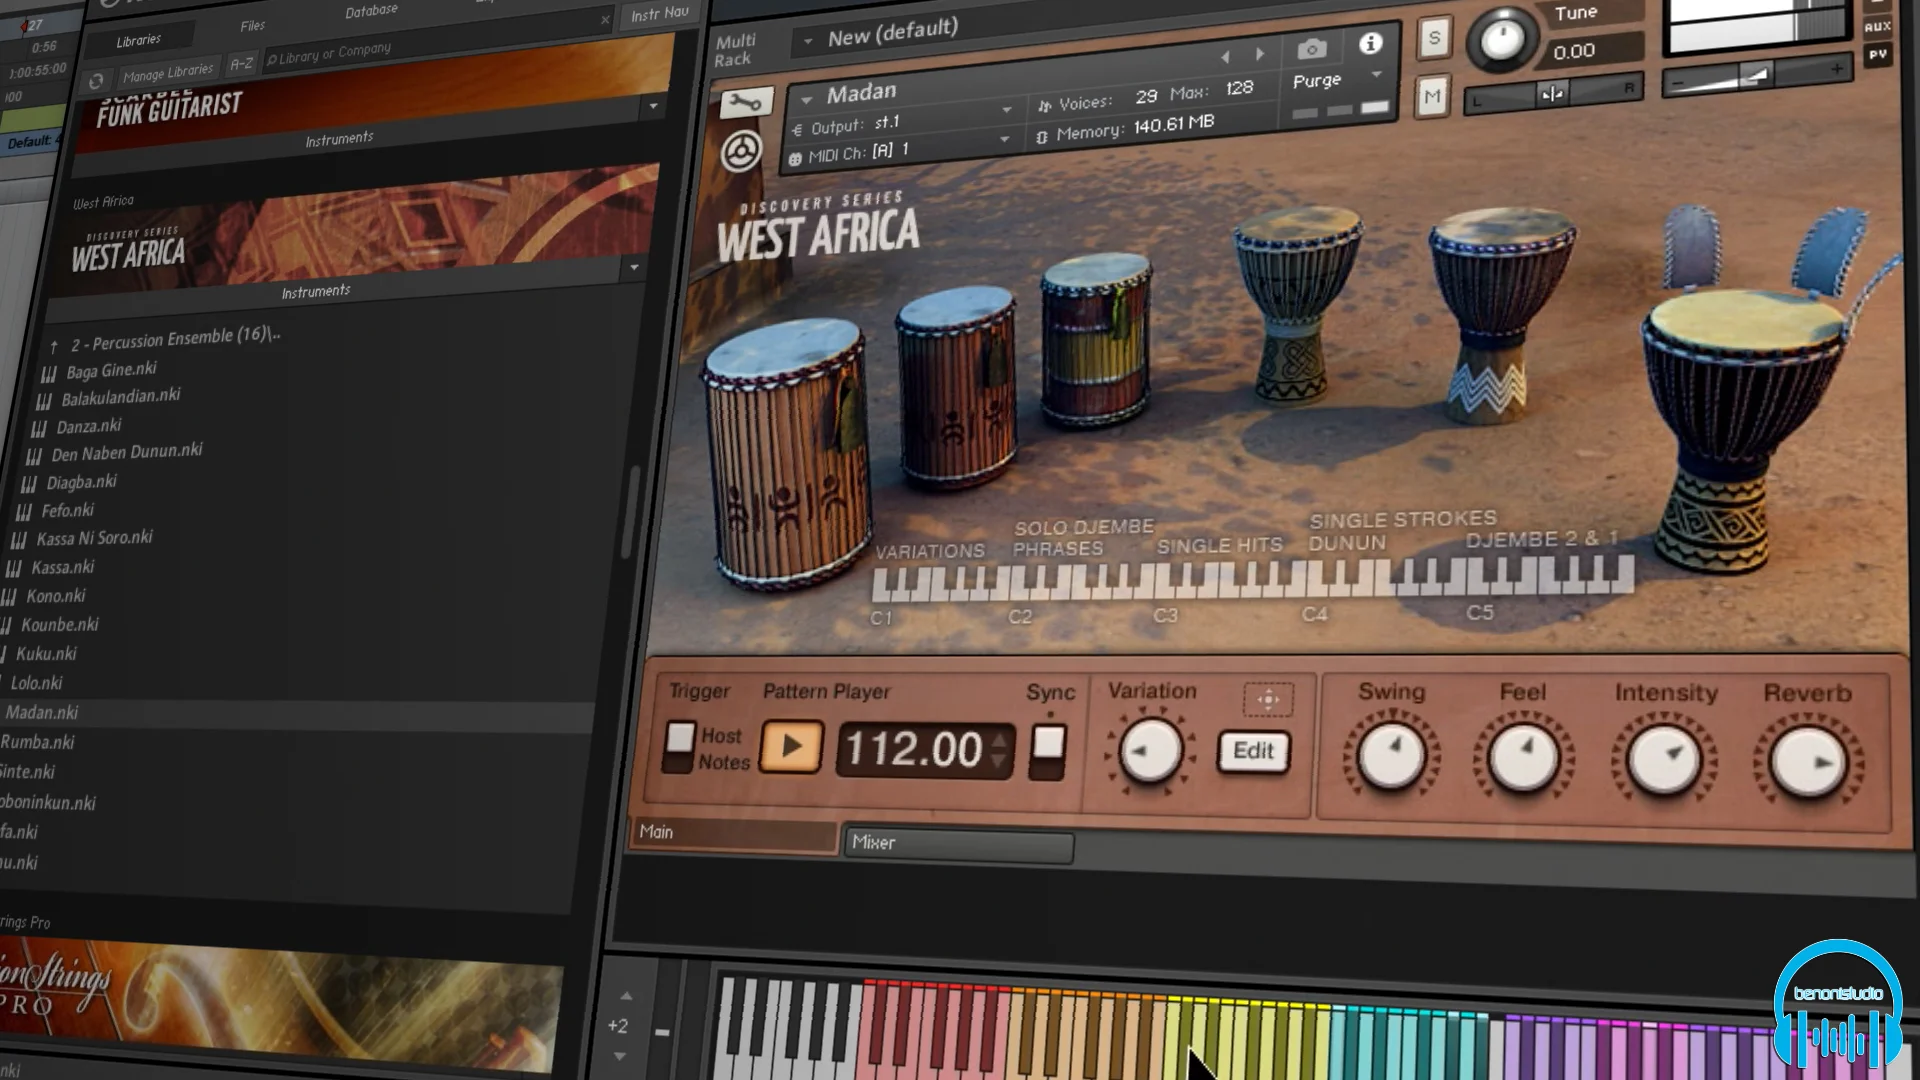Viewport: 1920px width, 1080px height.
Task: Shift the keyboard octave up
Action: (626, 996)
